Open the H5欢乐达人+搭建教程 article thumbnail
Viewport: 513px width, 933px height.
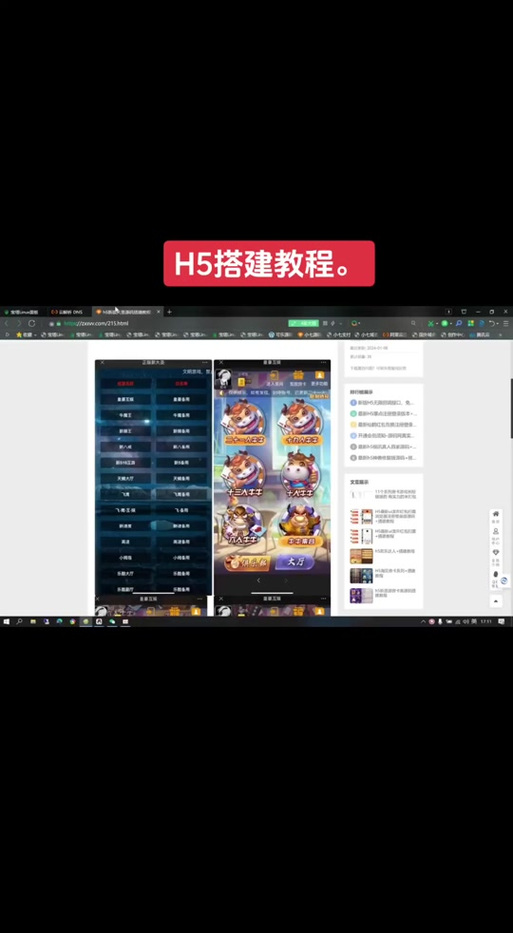361,556
